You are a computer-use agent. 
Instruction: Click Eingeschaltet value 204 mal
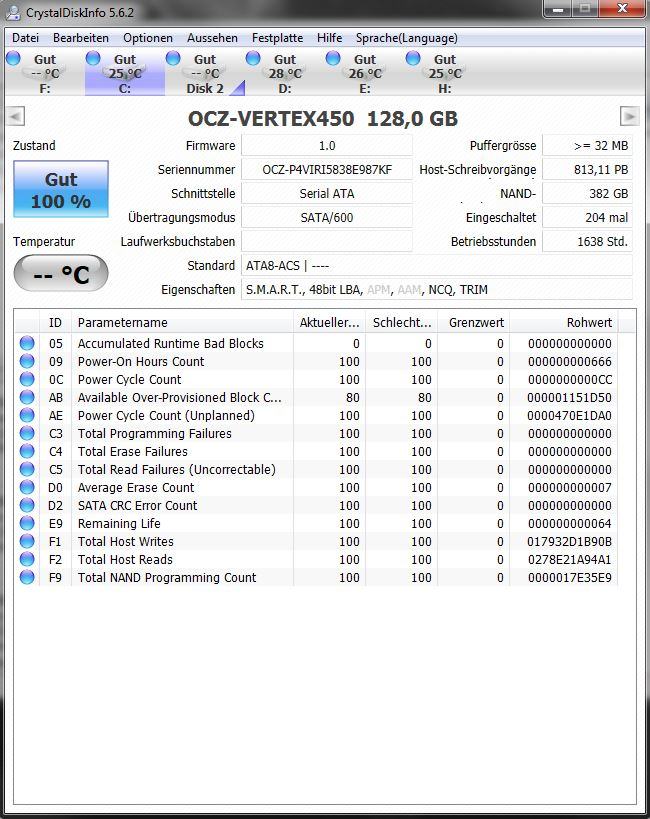(587, 218)
